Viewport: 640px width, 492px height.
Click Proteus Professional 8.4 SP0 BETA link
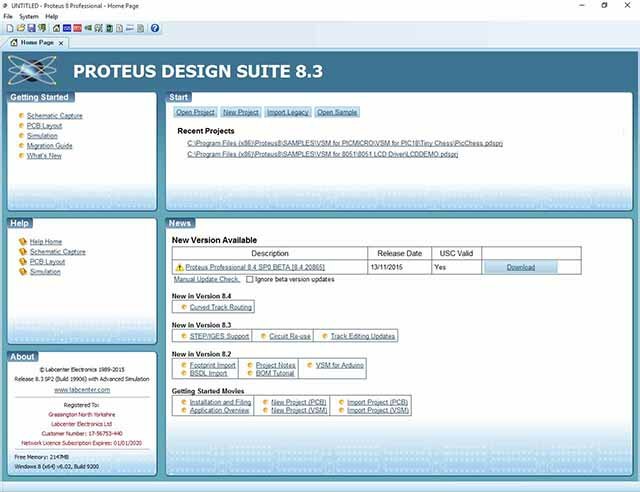point(255,267)
